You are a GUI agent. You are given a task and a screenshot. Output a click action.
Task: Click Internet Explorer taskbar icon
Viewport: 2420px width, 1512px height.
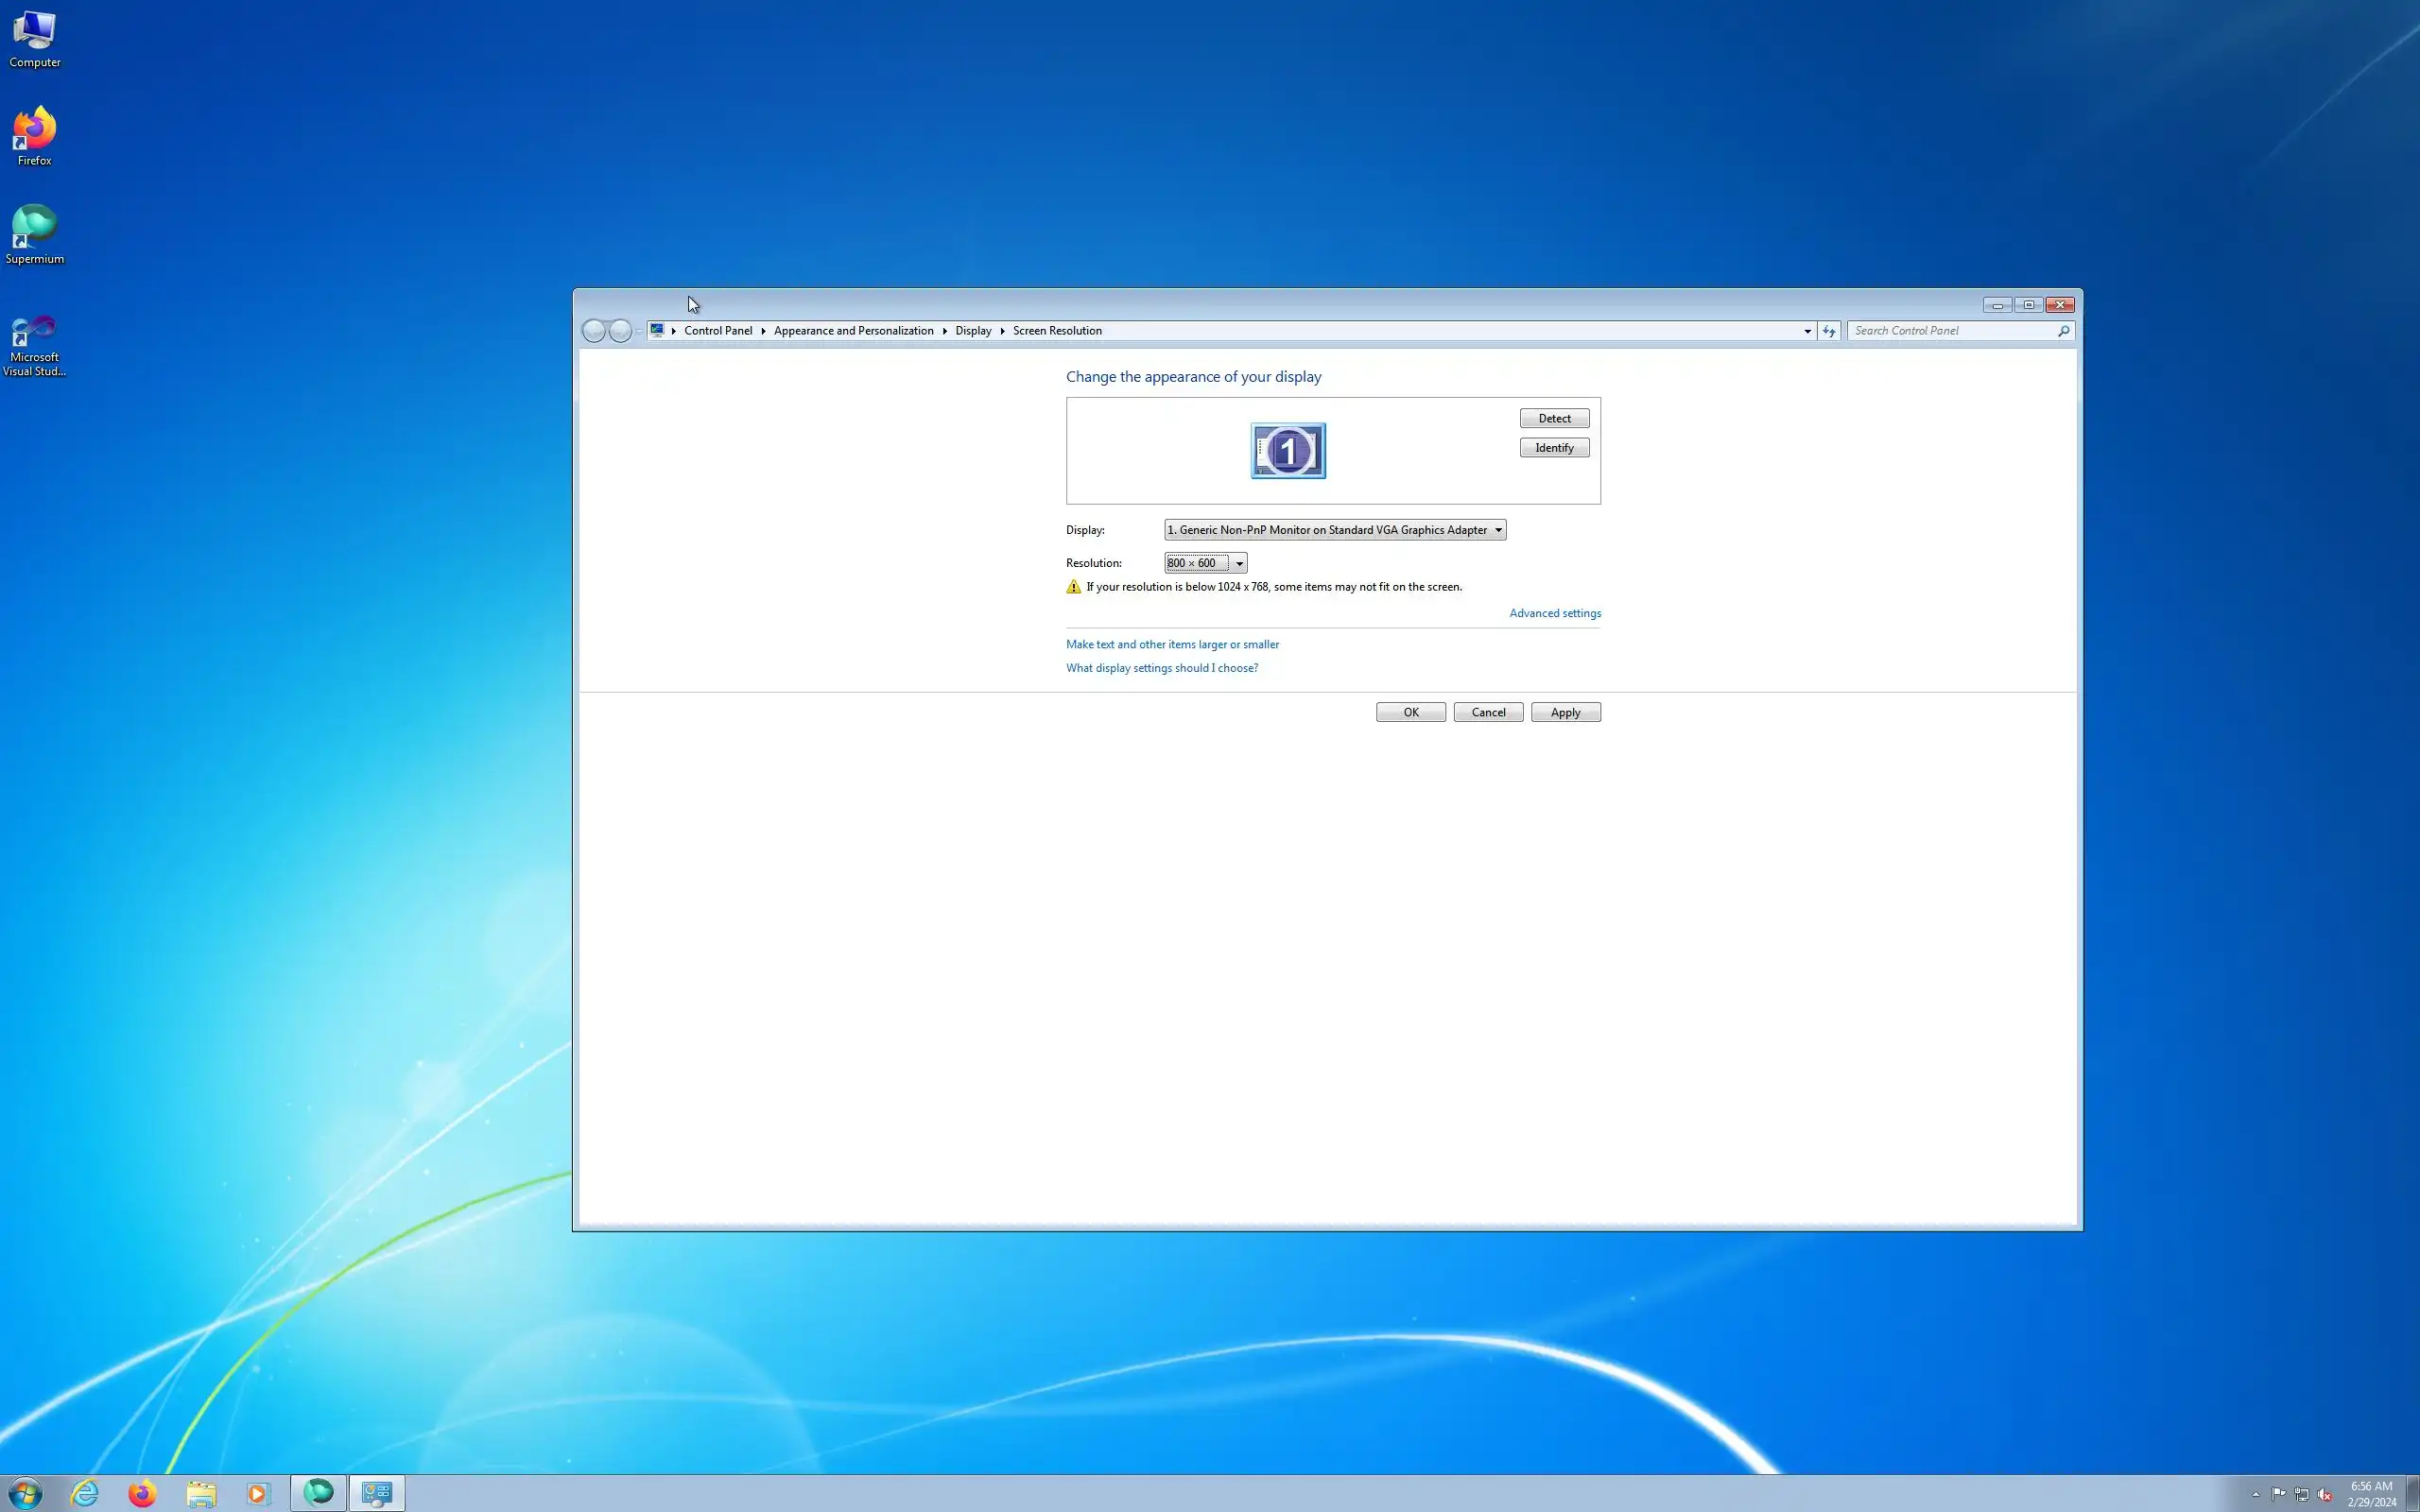(85, 1493)
